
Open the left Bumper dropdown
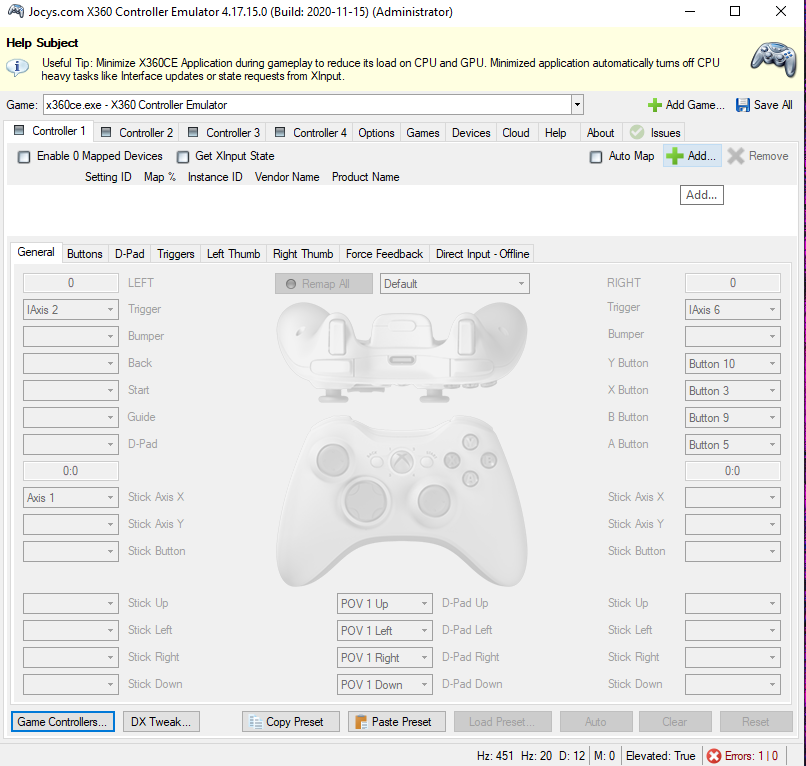71,336
